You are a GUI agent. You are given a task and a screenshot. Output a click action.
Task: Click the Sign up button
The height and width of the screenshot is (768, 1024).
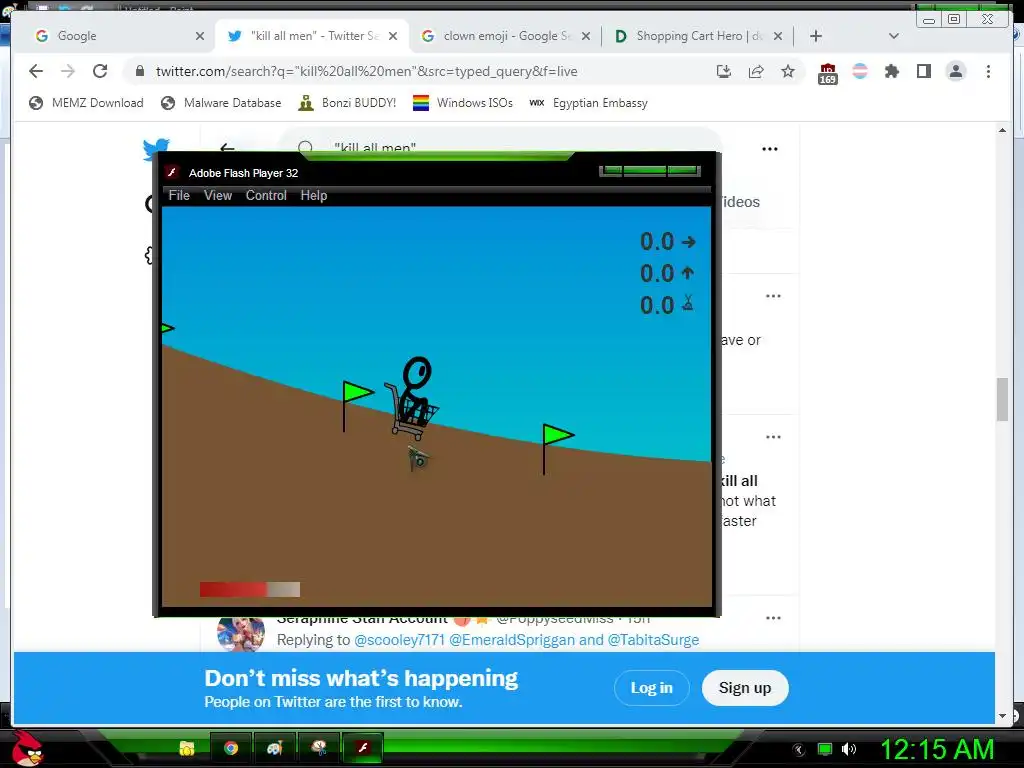(745, 688)
